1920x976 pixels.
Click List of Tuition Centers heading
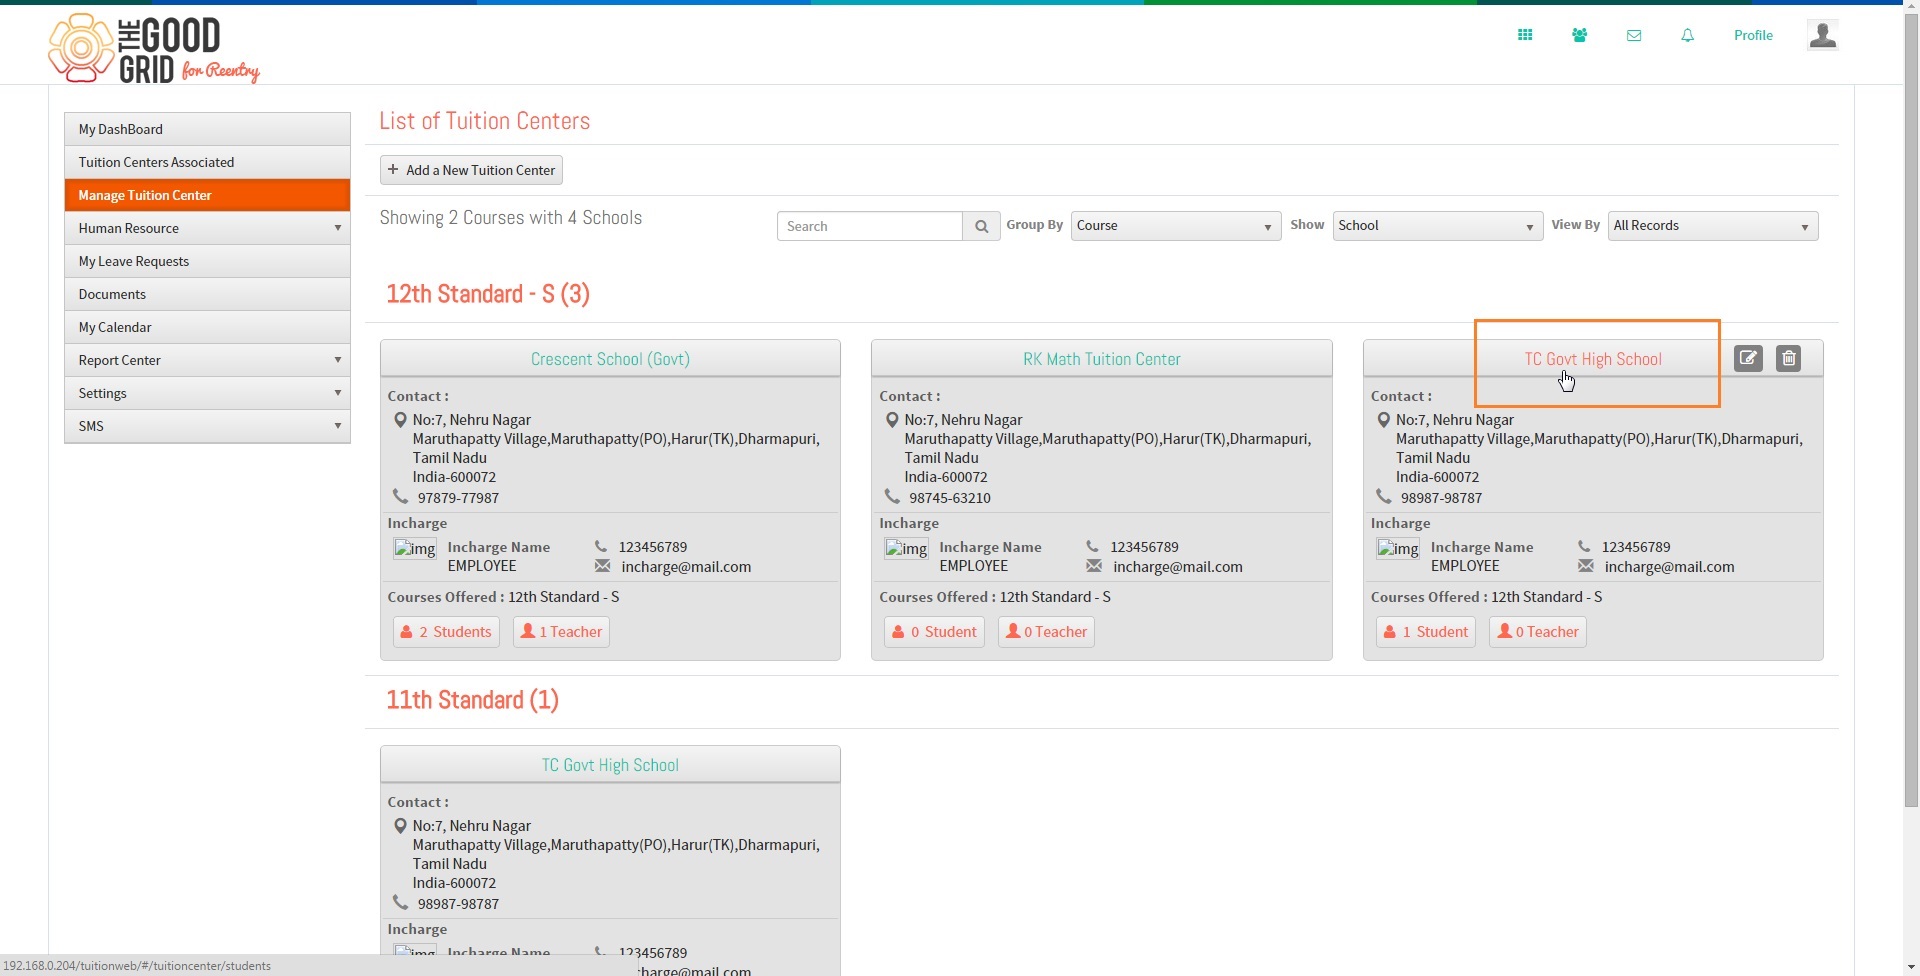coord(484,121)
